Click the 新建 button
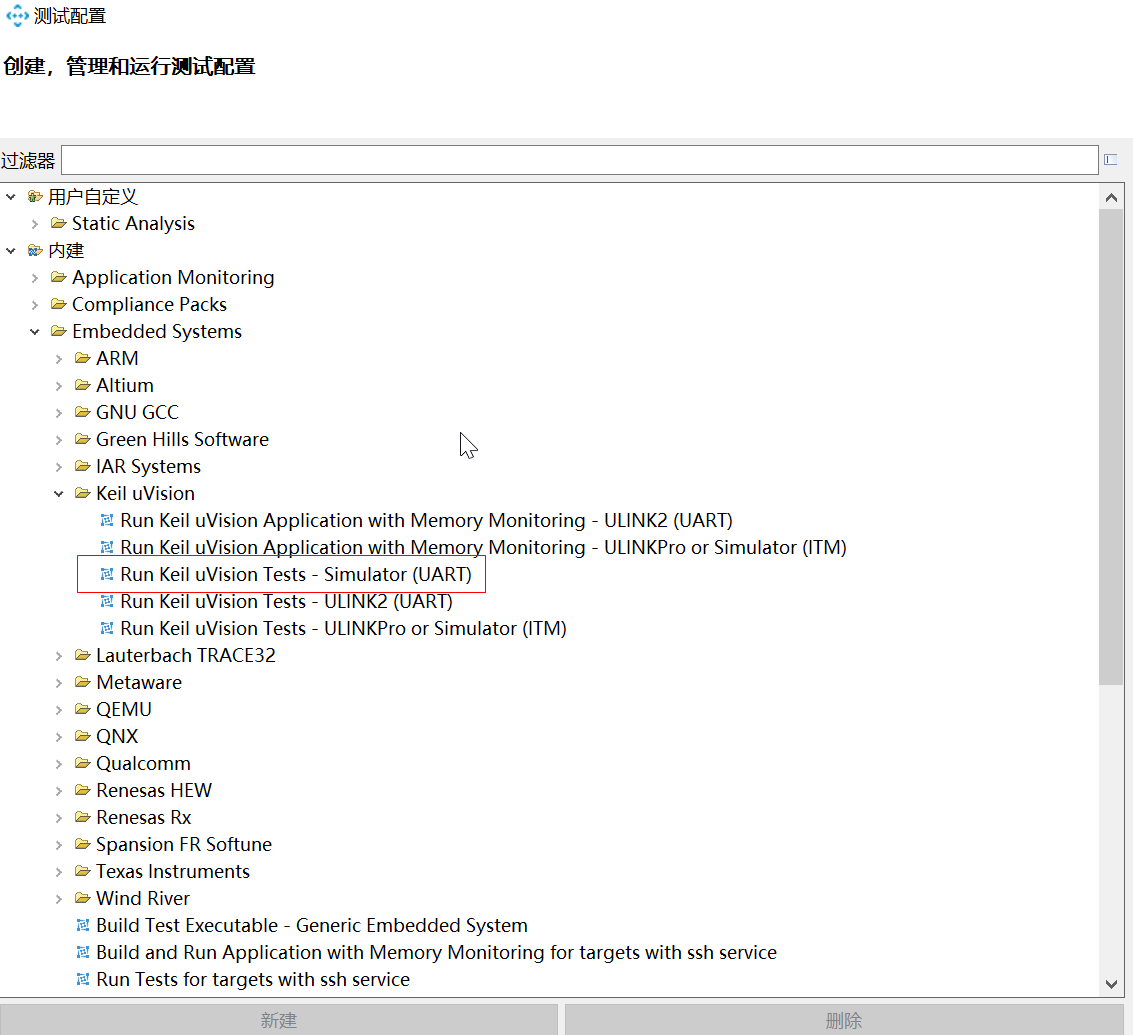The width and height of the screenshot is (1133, 1035). (x=279, y=1020)
